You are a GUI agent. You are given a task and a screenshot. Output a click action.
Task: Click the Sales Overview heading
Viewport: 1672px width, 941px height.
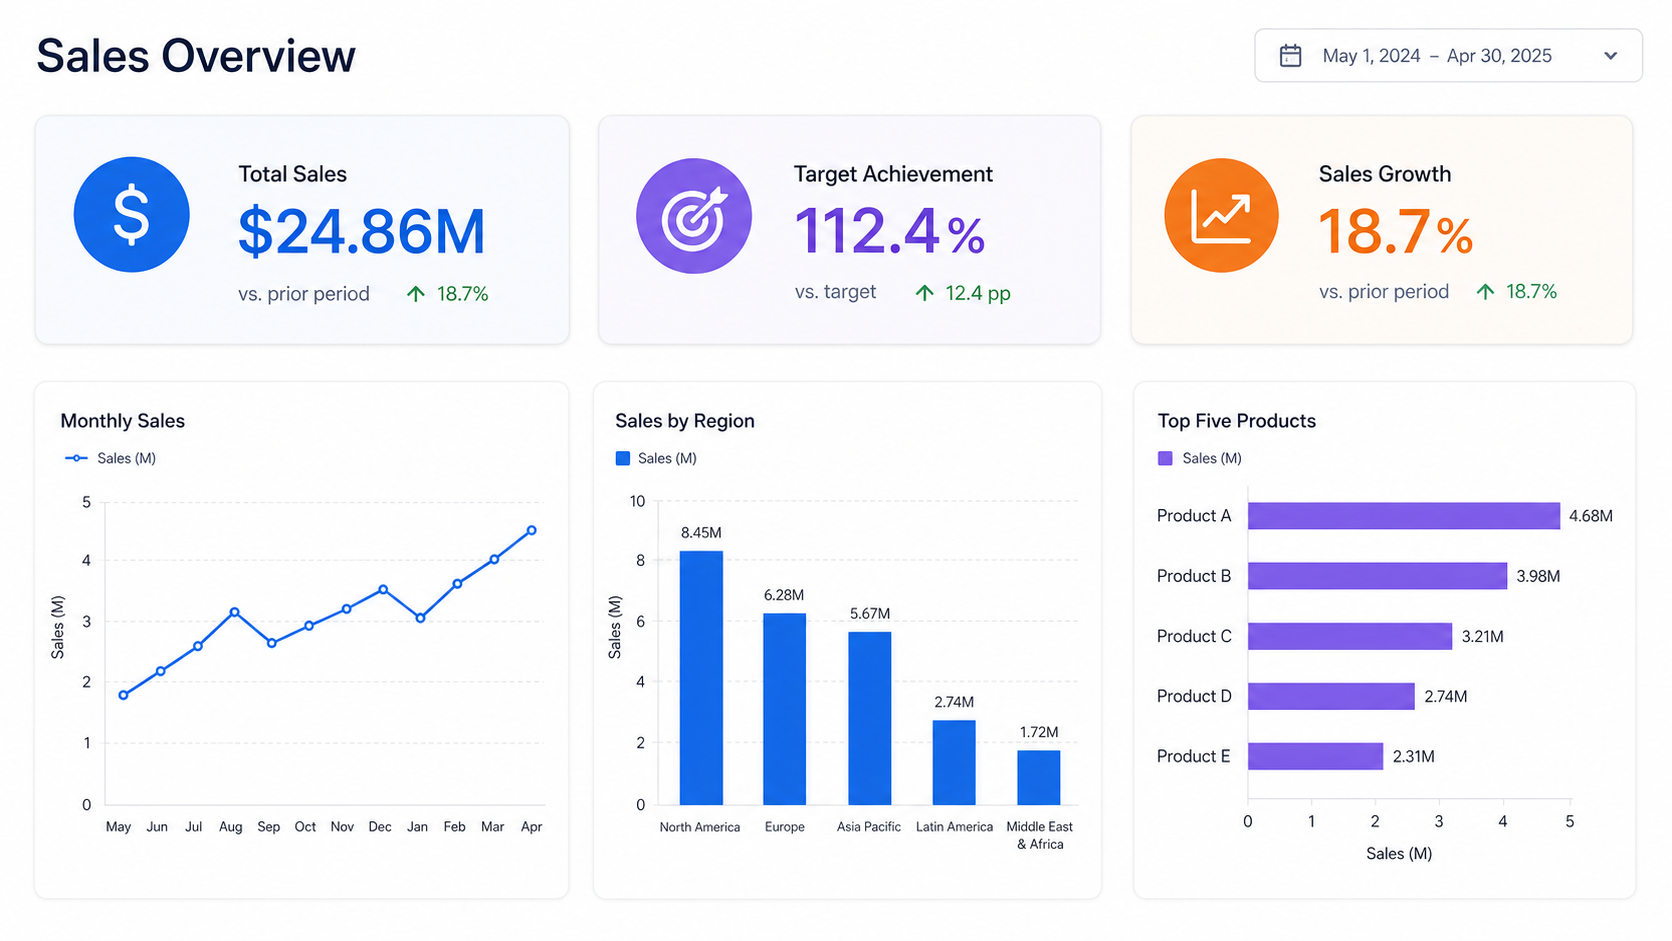click(x=196, y=56)
